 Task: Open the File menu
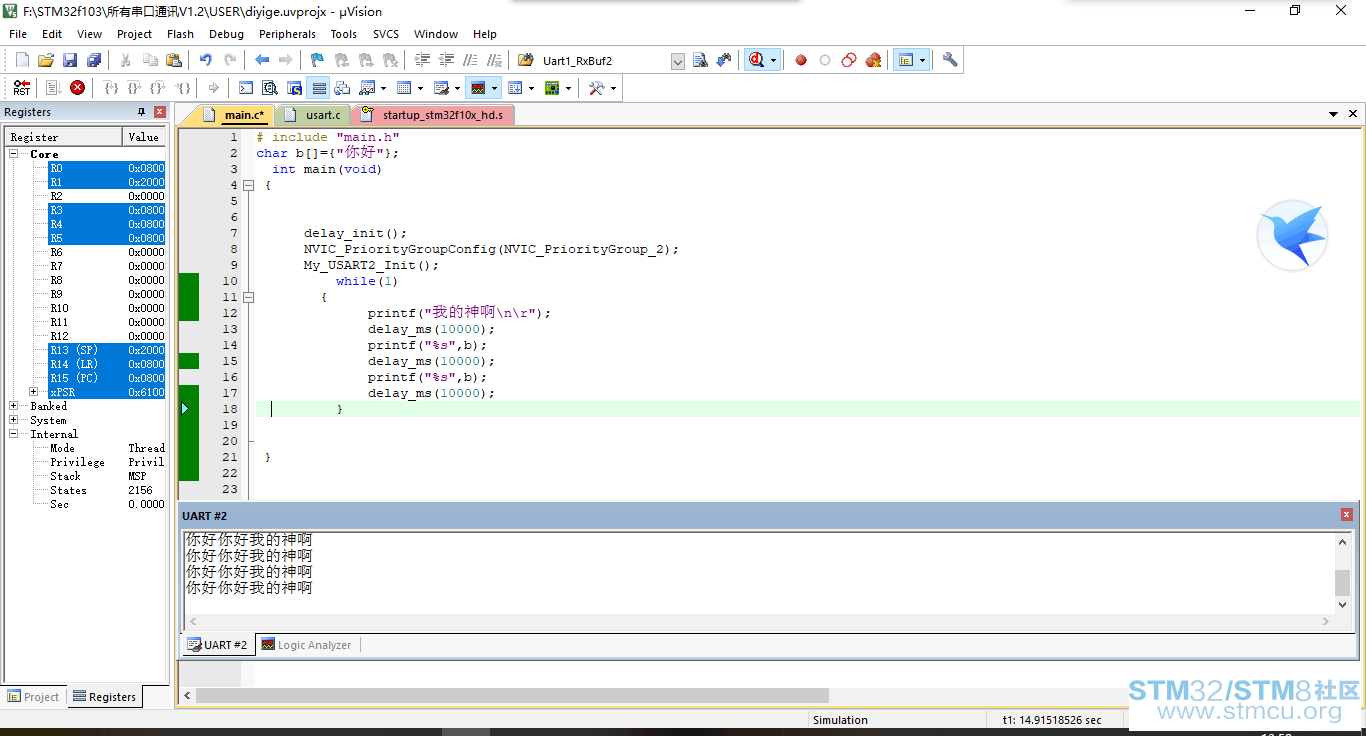(x=18, y=34)
